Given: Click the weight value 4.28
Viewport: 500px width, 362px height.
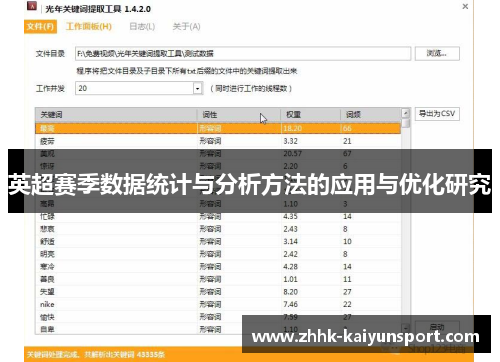Looking at the screenshot, I should tap(290, 267).
